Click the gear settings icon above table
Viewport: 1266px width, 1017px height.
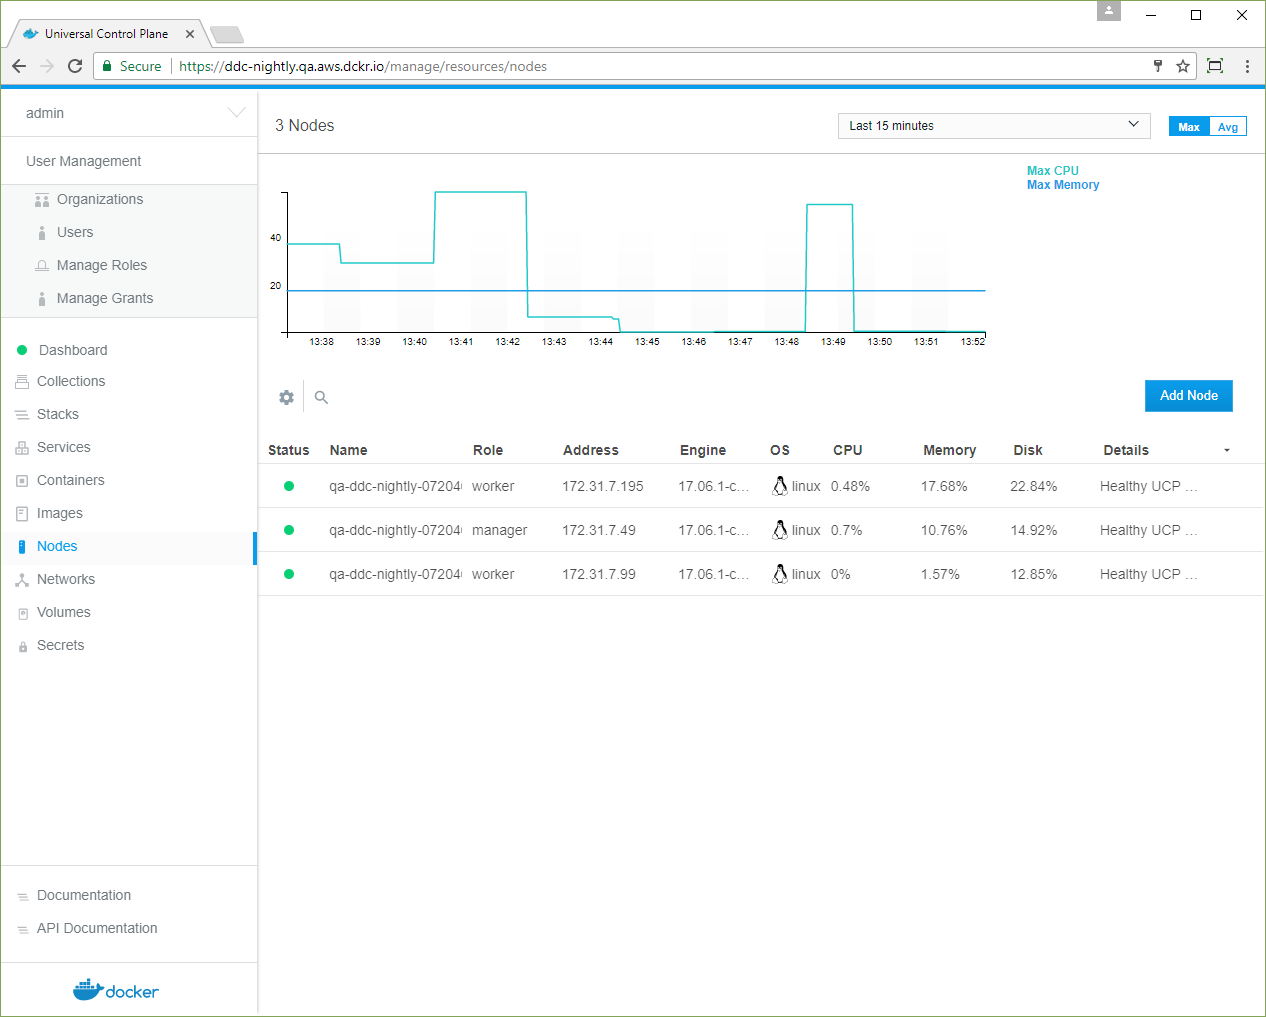[x=287, y=397]
